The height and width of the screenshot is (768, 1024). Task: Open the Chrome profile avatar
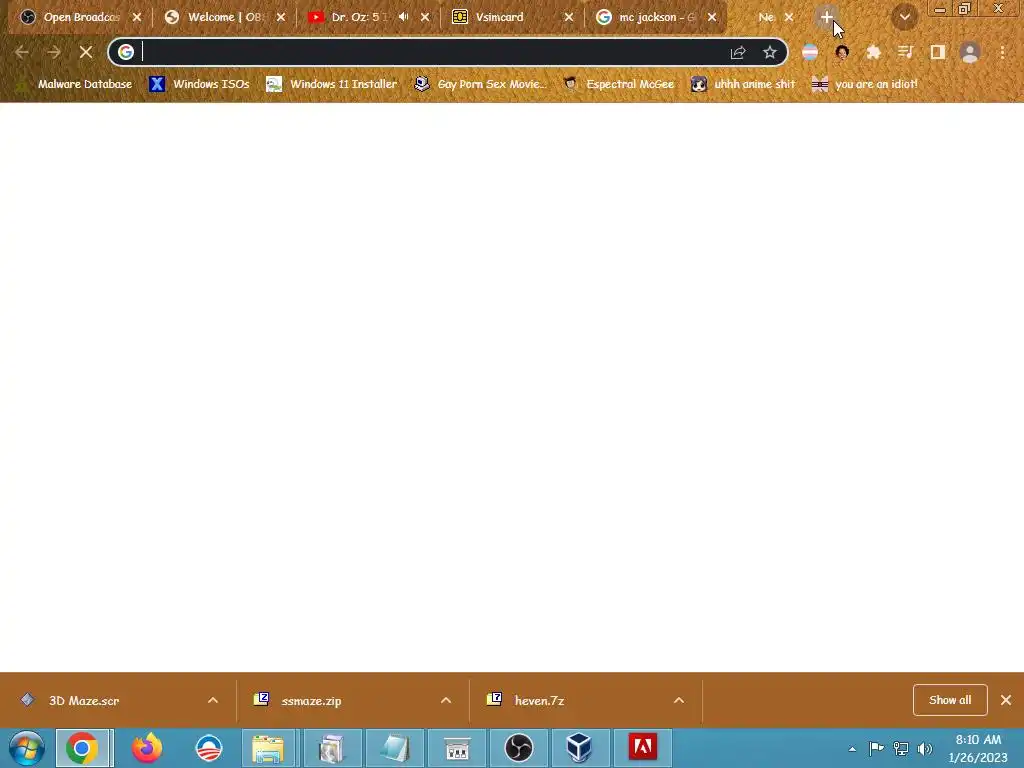[970, 52]
